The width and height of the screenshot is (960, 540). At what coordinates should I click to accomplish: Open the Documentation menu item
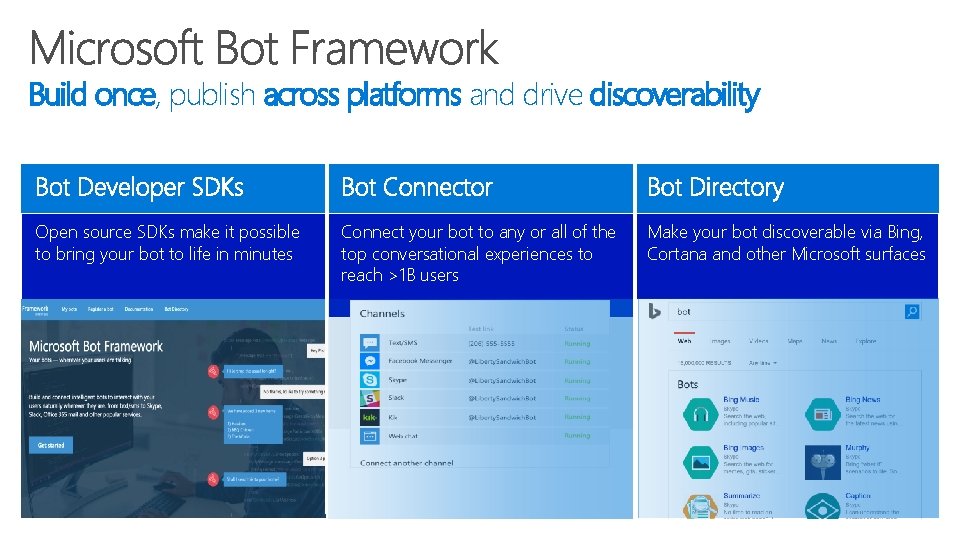point(139,309)
